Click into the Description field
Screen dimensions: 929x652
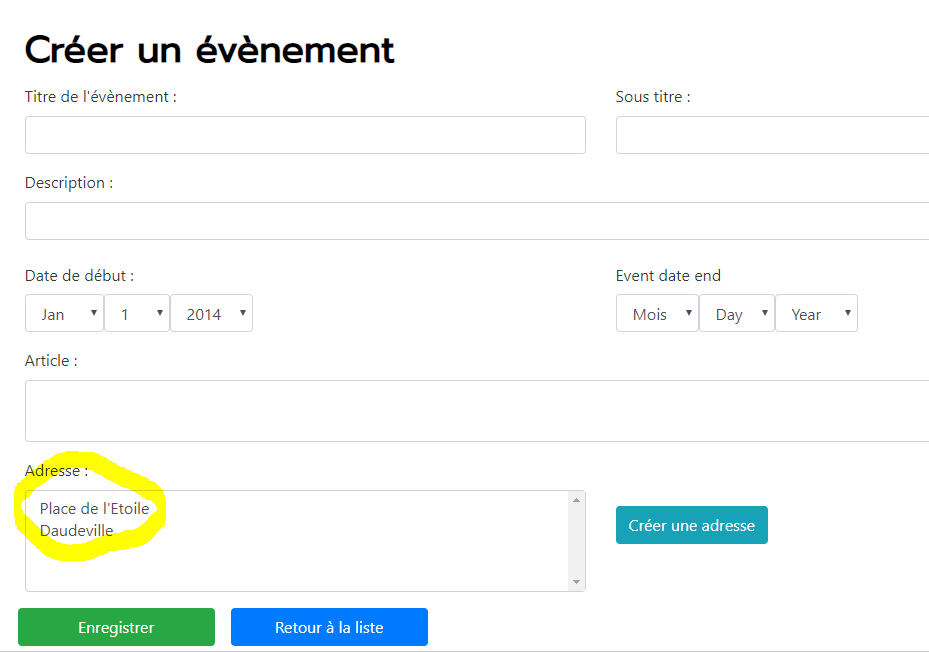[x=477, y=221]
